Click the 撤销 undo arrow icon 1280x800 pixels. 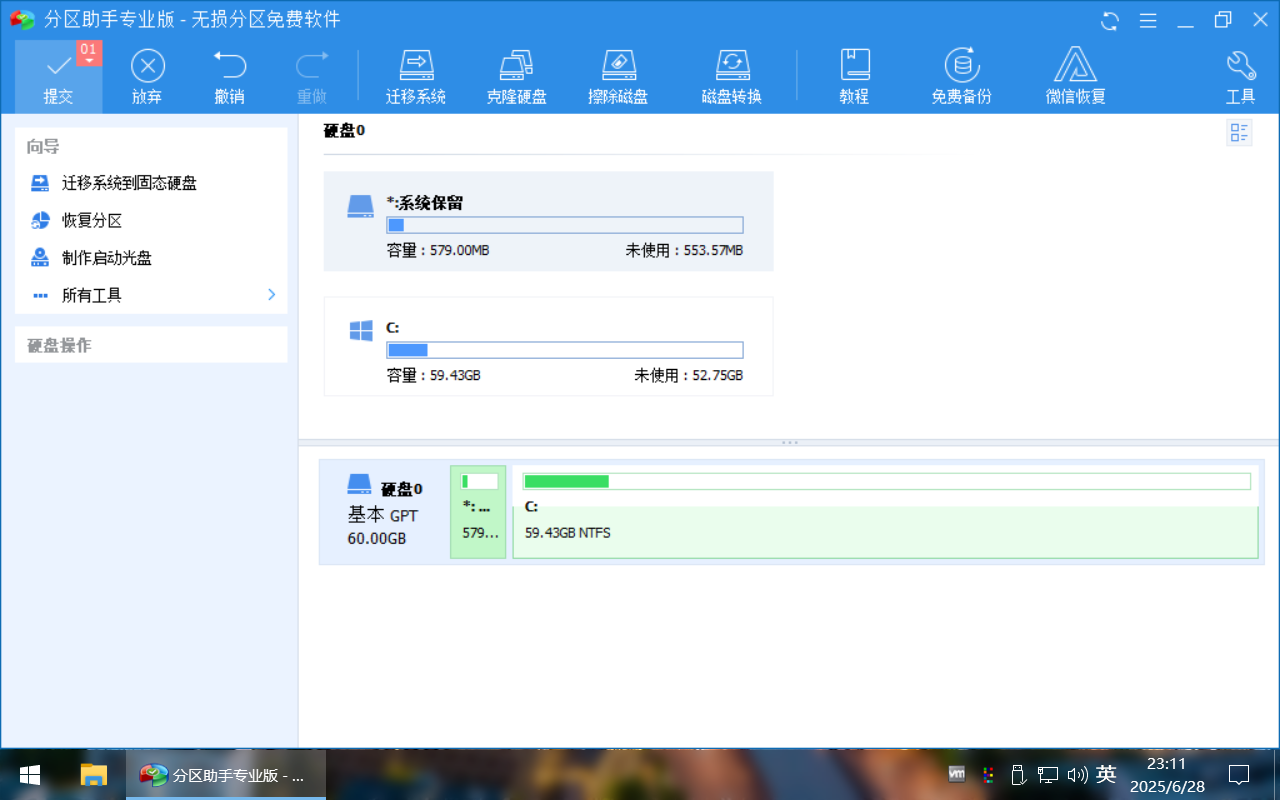(x=230, y=65)
